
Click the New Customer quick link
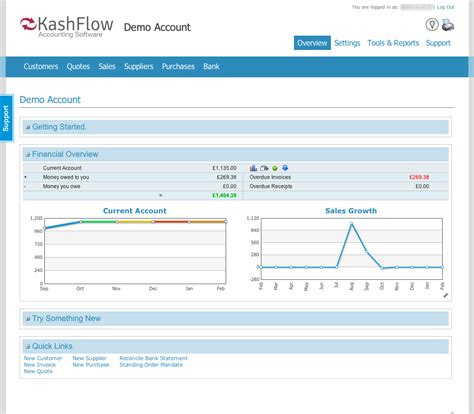coord(43,358)
